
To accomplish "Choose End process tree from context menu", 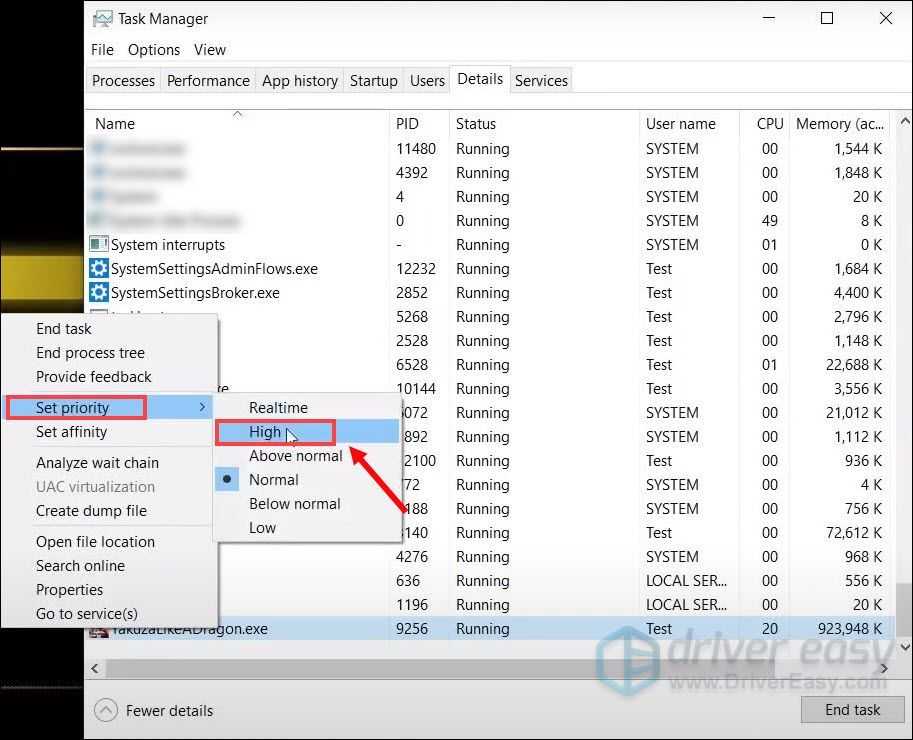I will pos(90,353).
